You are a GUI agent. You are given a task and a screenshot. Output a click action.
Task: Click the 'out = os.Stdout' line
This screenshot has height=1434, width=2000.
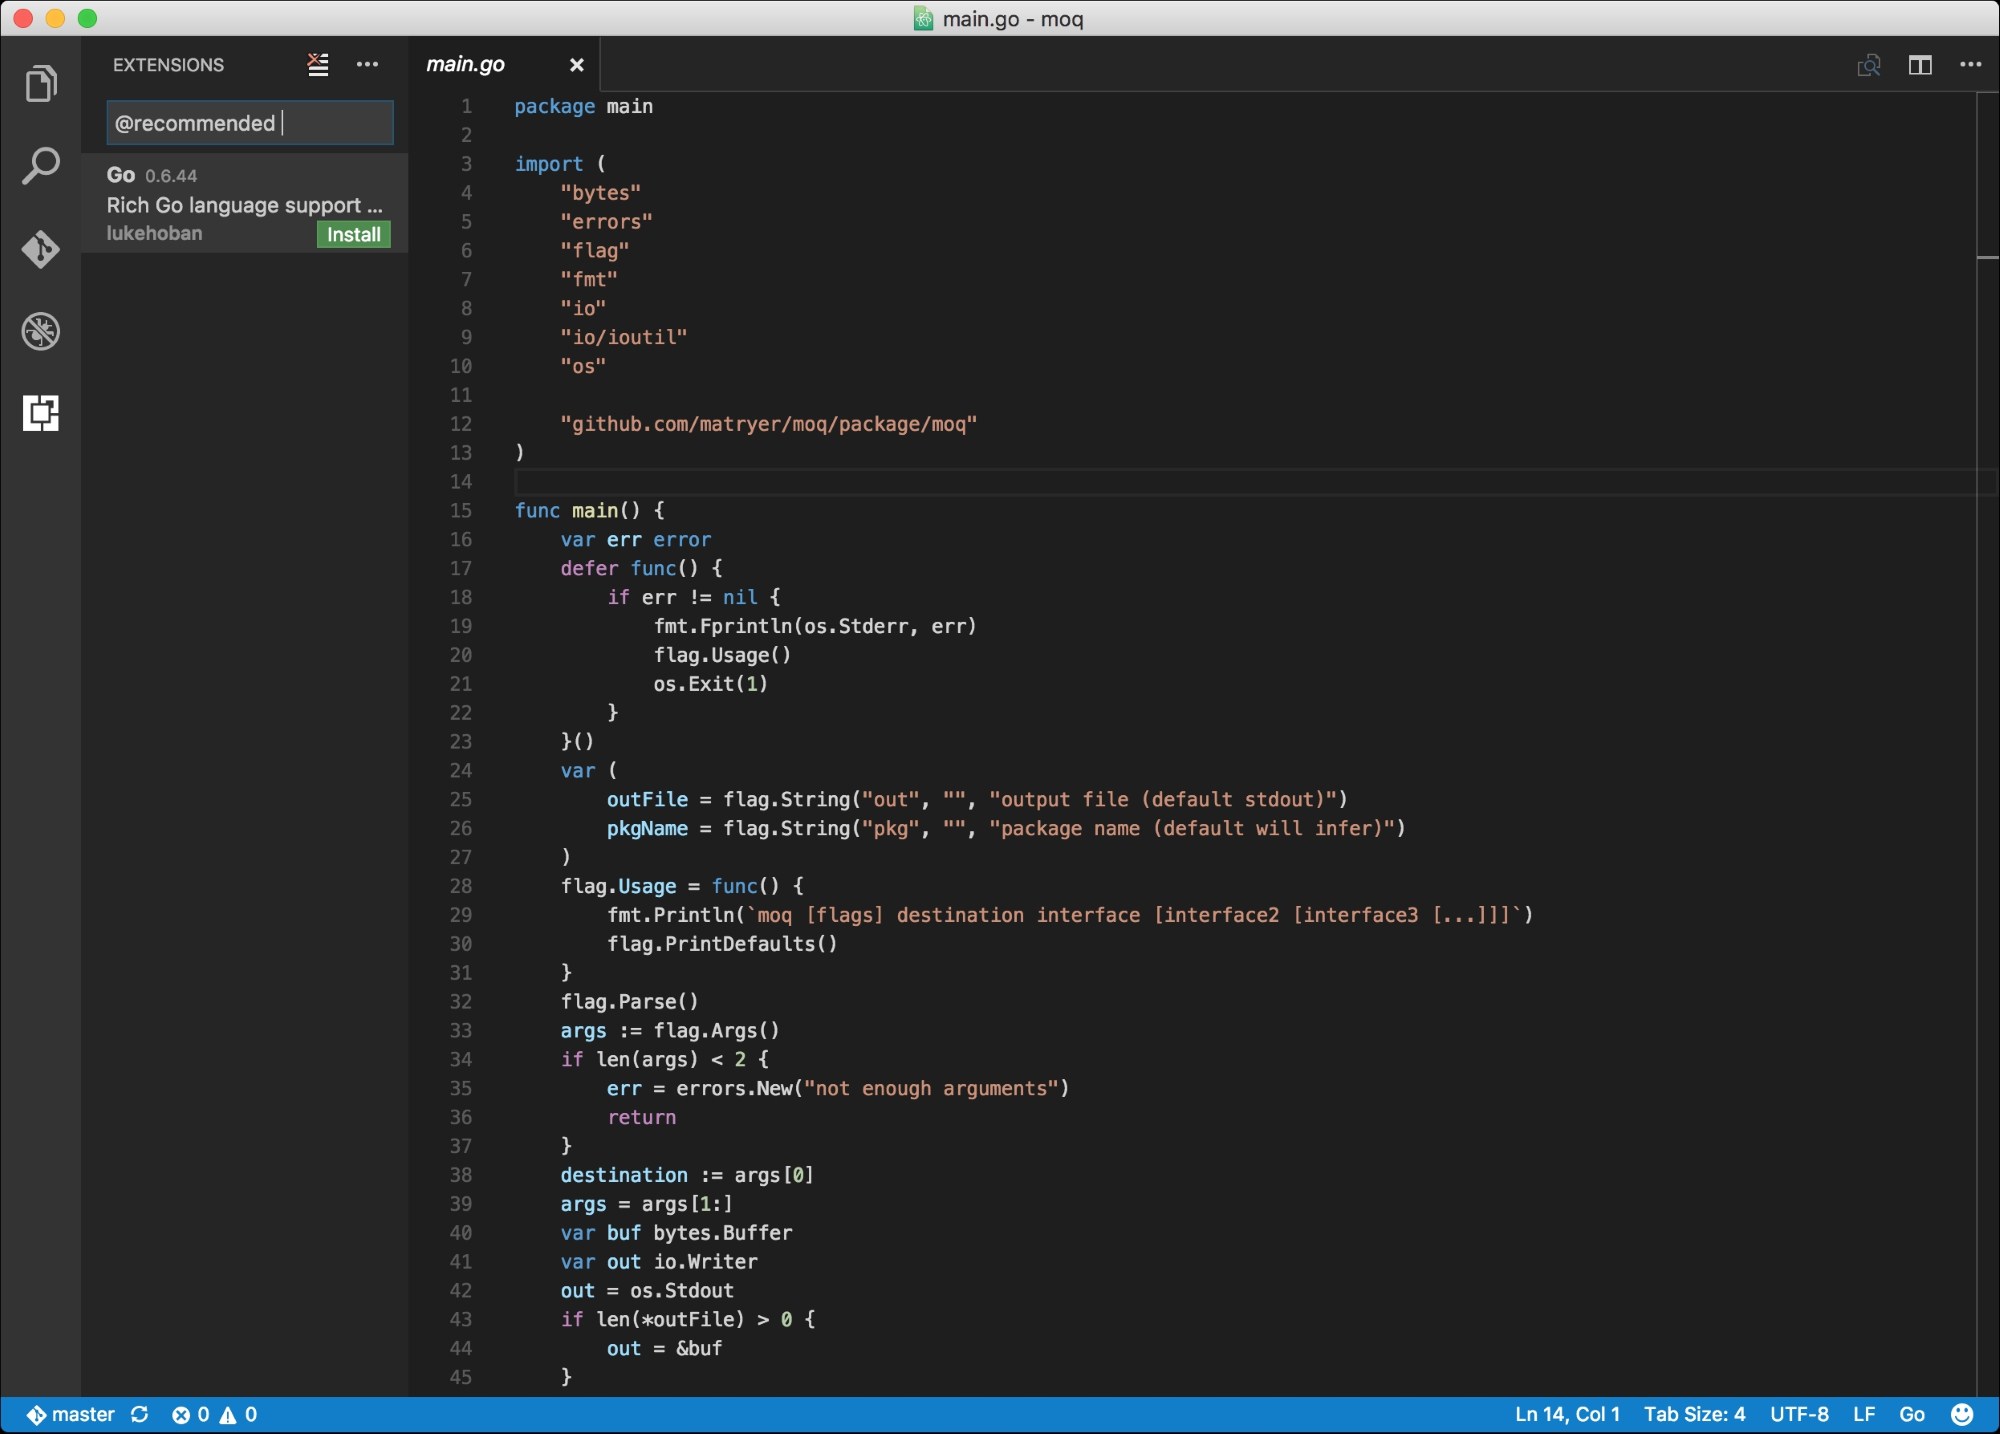(x=647, y=1291)
